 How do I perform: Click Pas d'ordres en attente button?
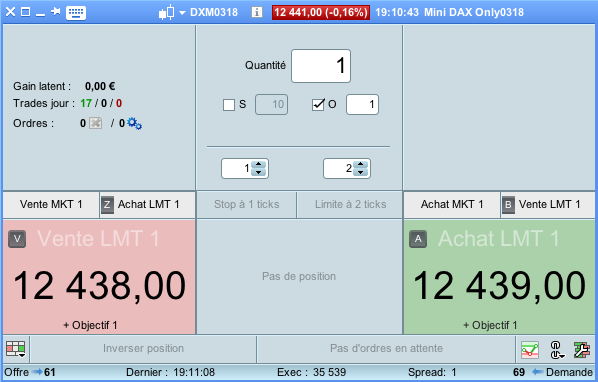tap(386, 348)
